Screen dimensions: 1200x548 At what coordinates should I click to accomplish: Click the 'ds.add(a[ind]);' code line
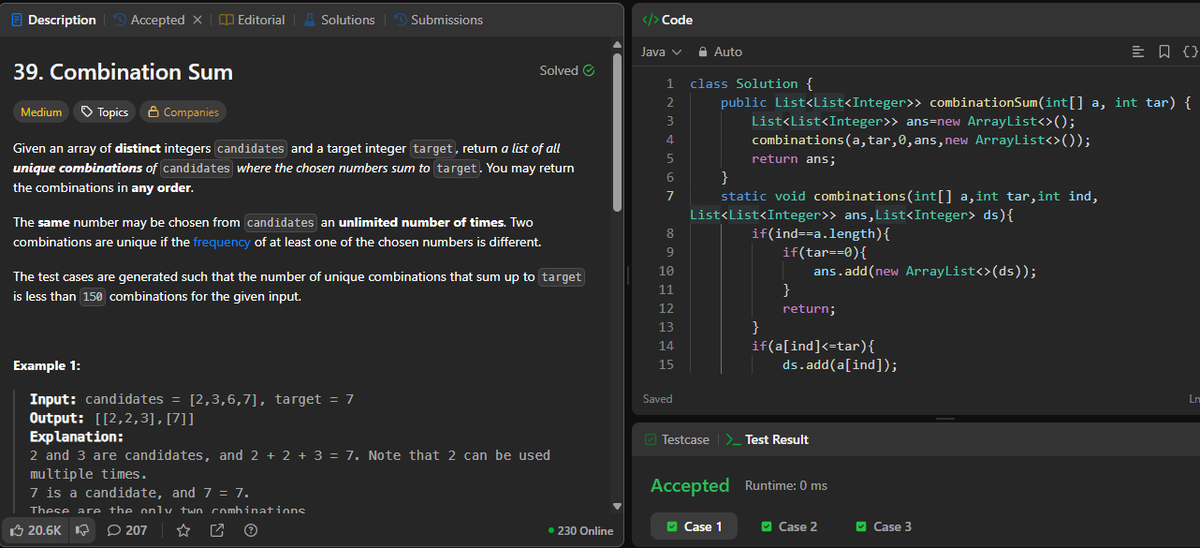coord(839,364)
